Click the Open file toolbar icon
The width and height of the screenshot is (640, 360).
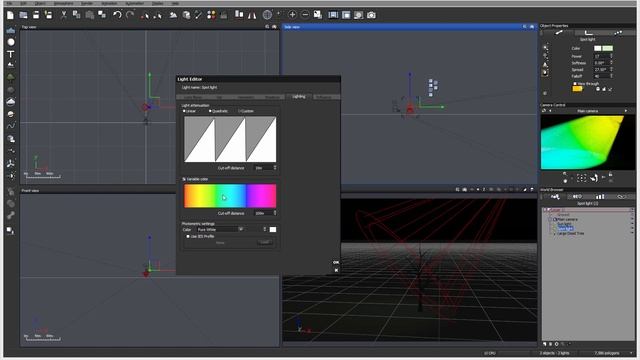23,15
